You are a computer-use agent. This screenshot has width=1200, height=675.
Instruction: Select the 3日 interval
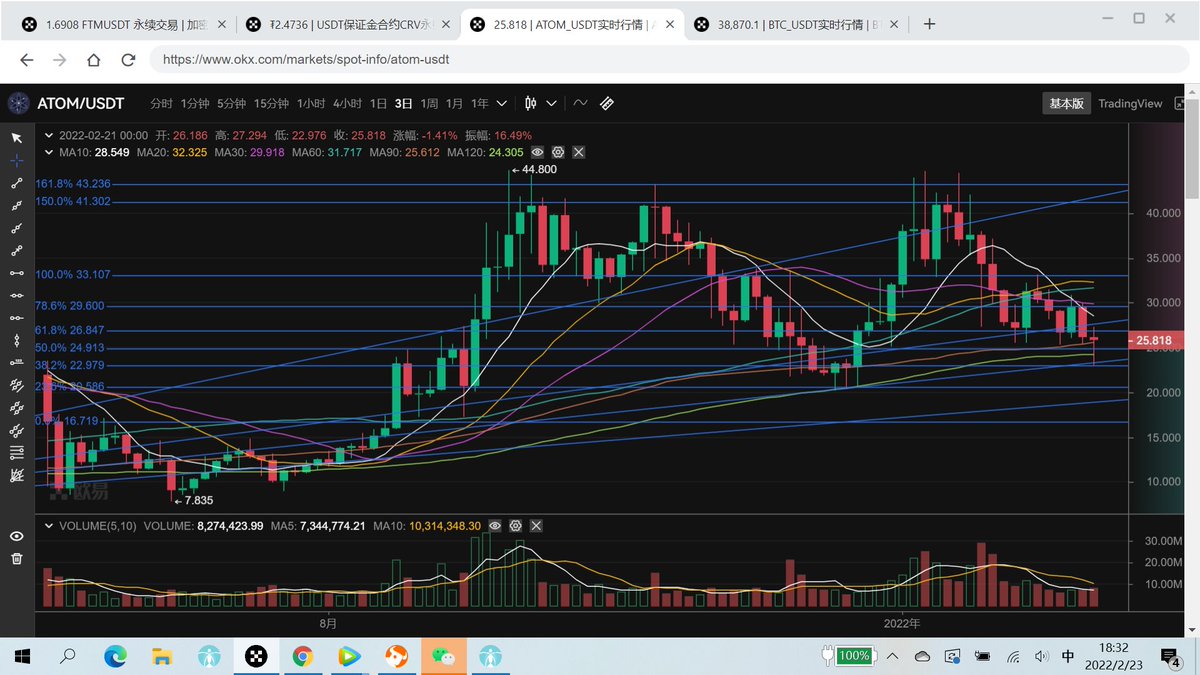pyautogui.click(x=404, y=103)
